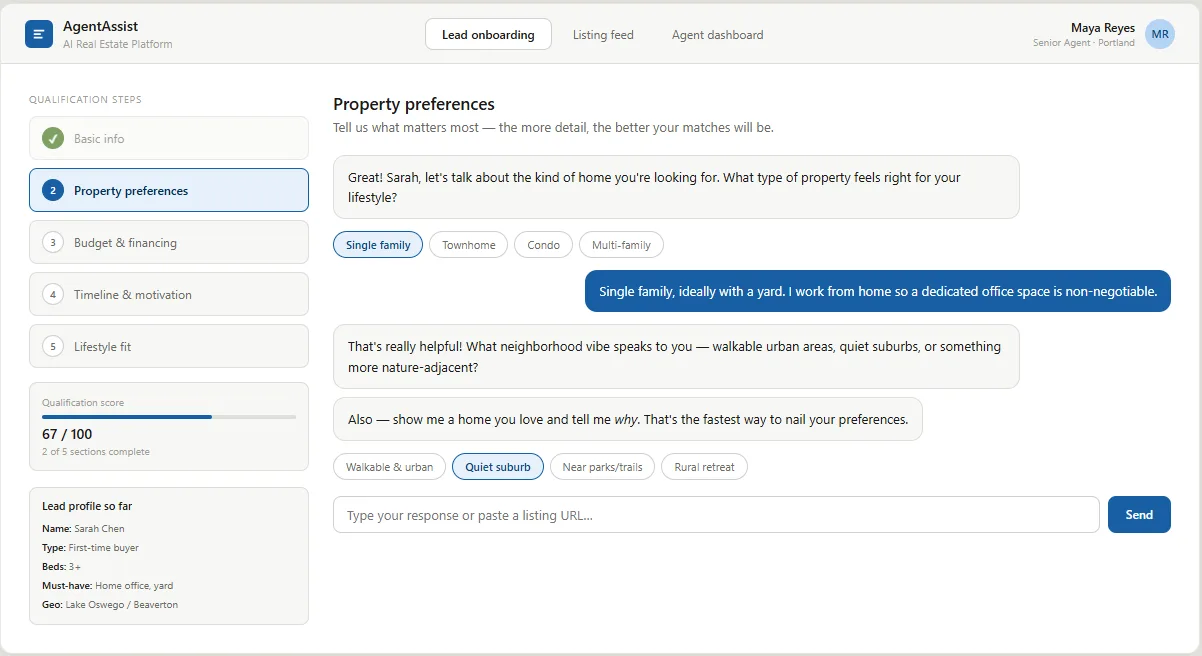Image resolution: width=1202 pixels, height=656 pixels.
Task: Click the step 4 number circle
Action: click(53, 294)
